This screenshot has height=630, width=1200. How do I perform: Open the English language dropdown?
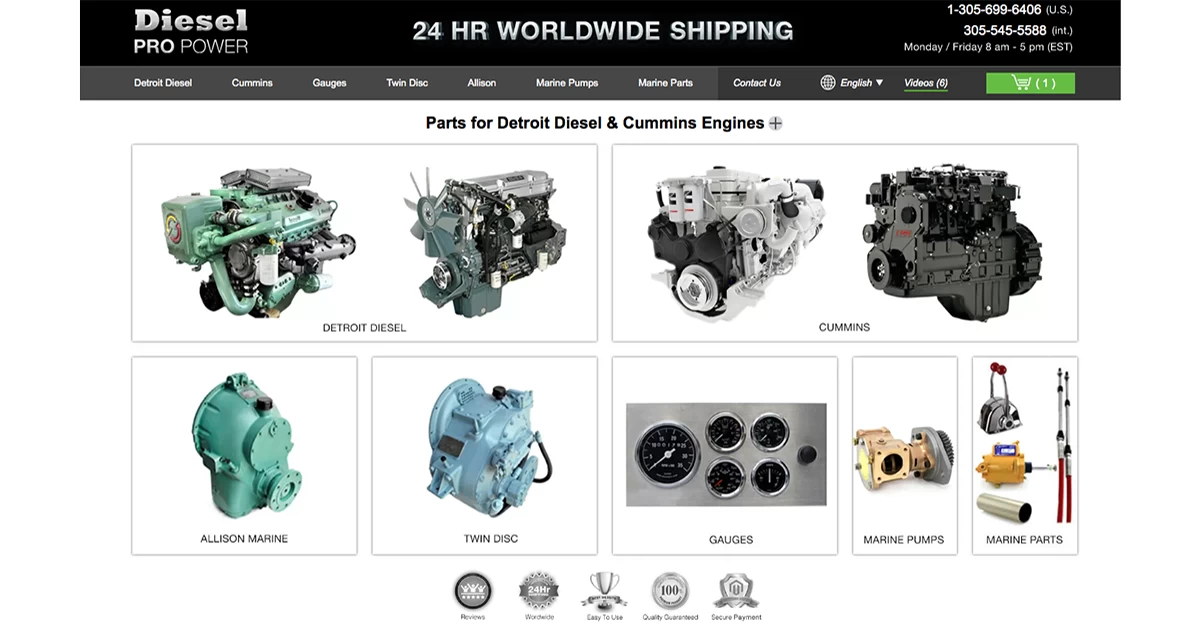tap(862, 83)
